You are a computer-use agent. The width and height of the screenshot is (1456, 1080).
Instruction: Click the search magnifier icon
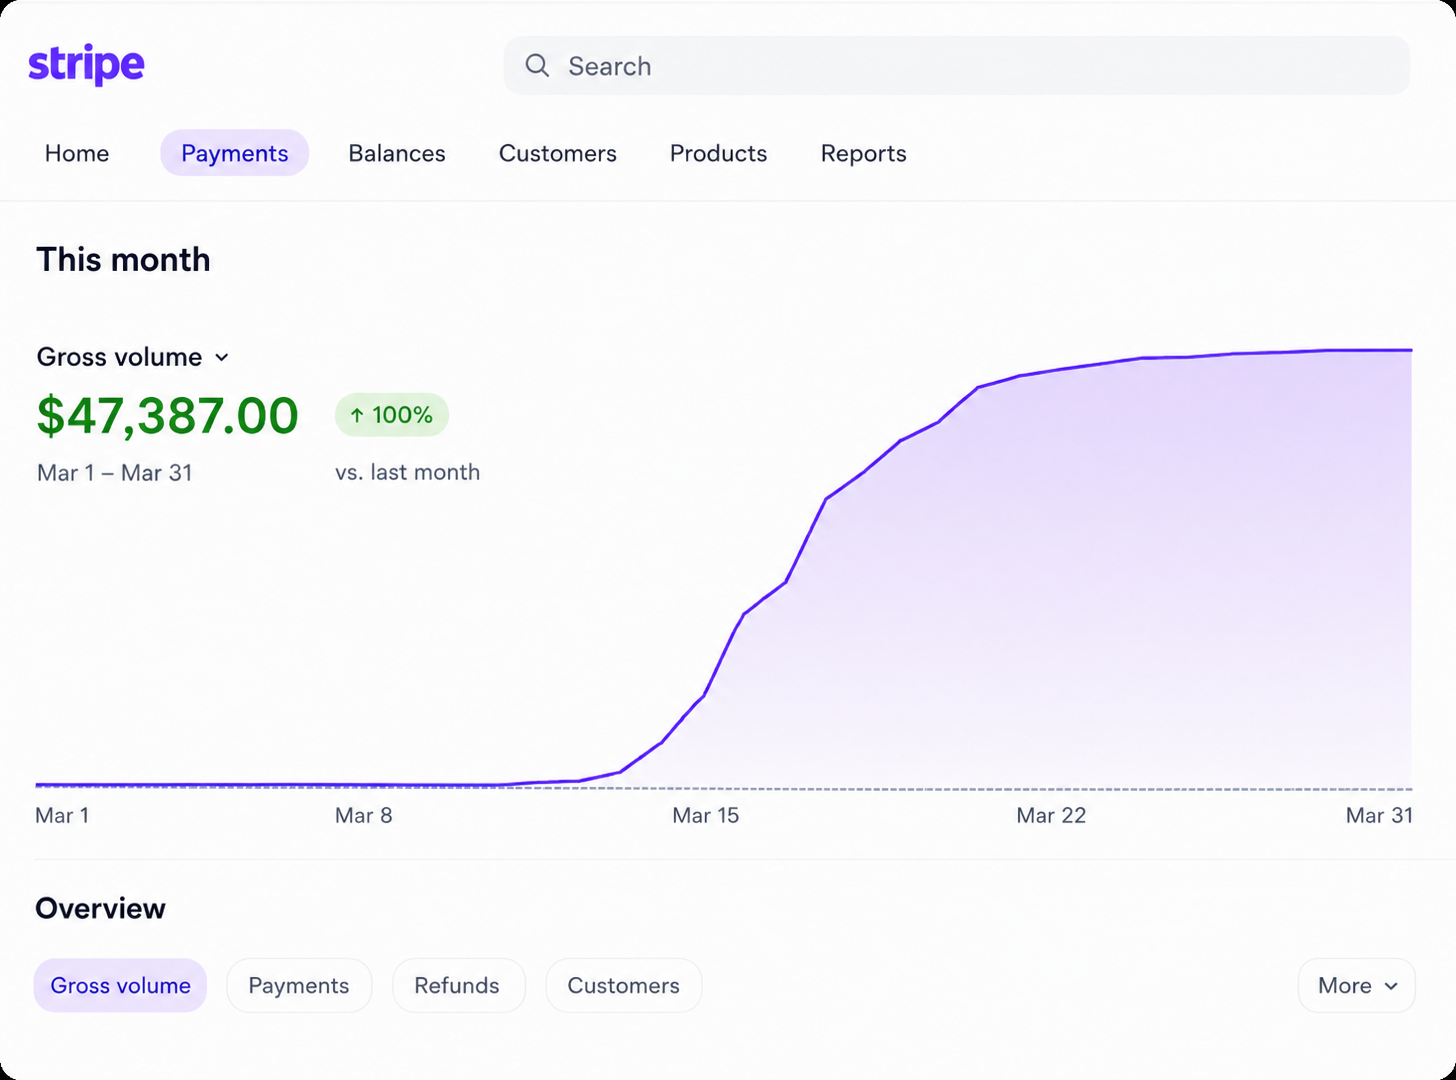pos(537,66)
